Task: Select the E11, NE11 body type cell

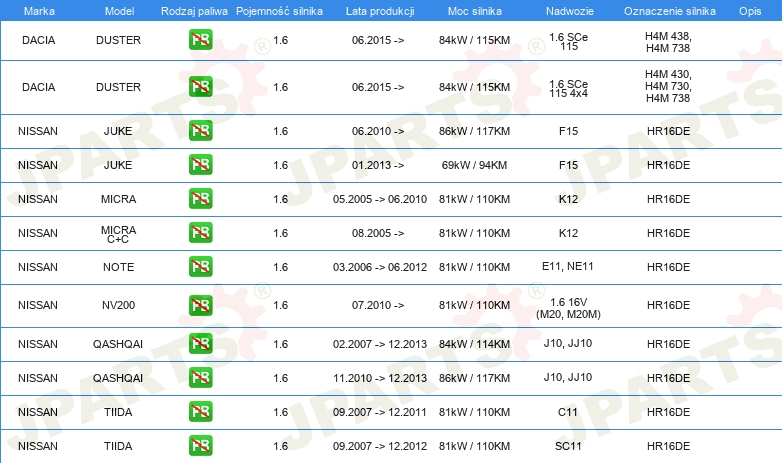Action: pos(568,267)
